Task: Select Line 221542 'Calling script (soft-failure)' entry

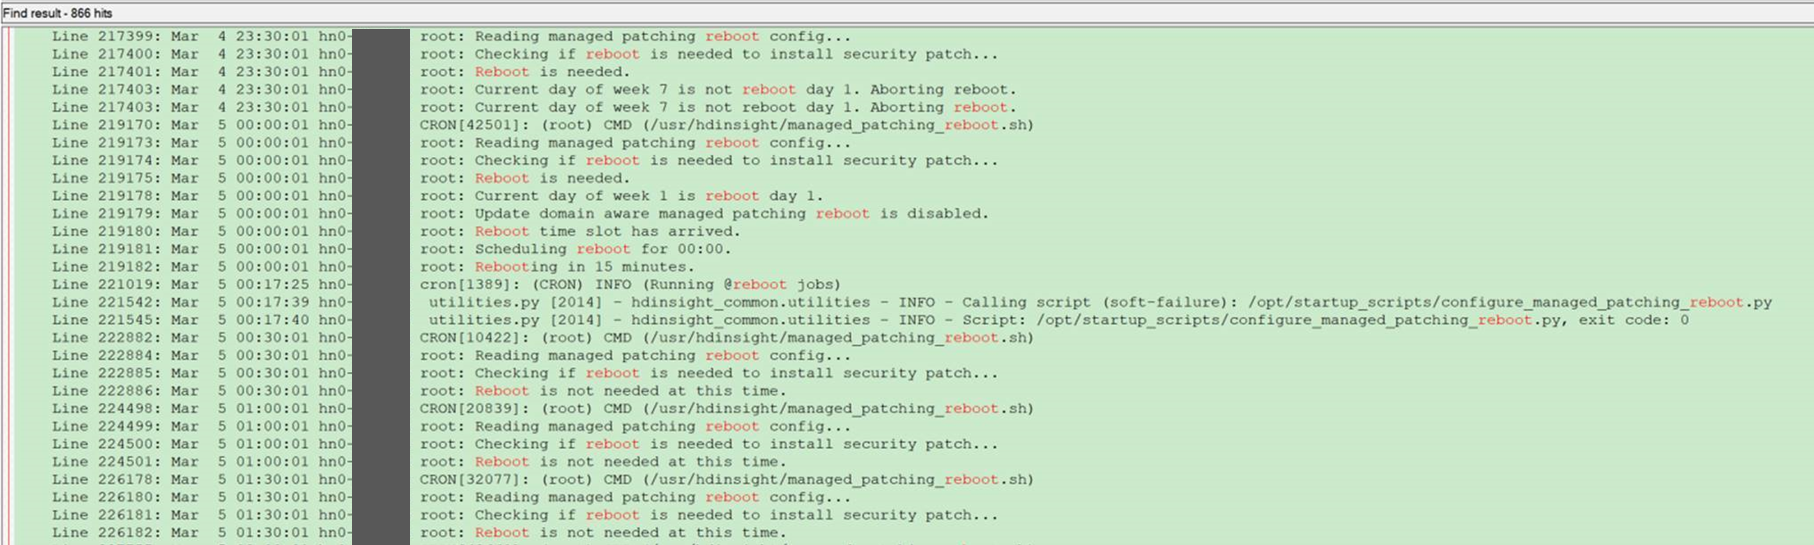Action: tap(1100, 302)
